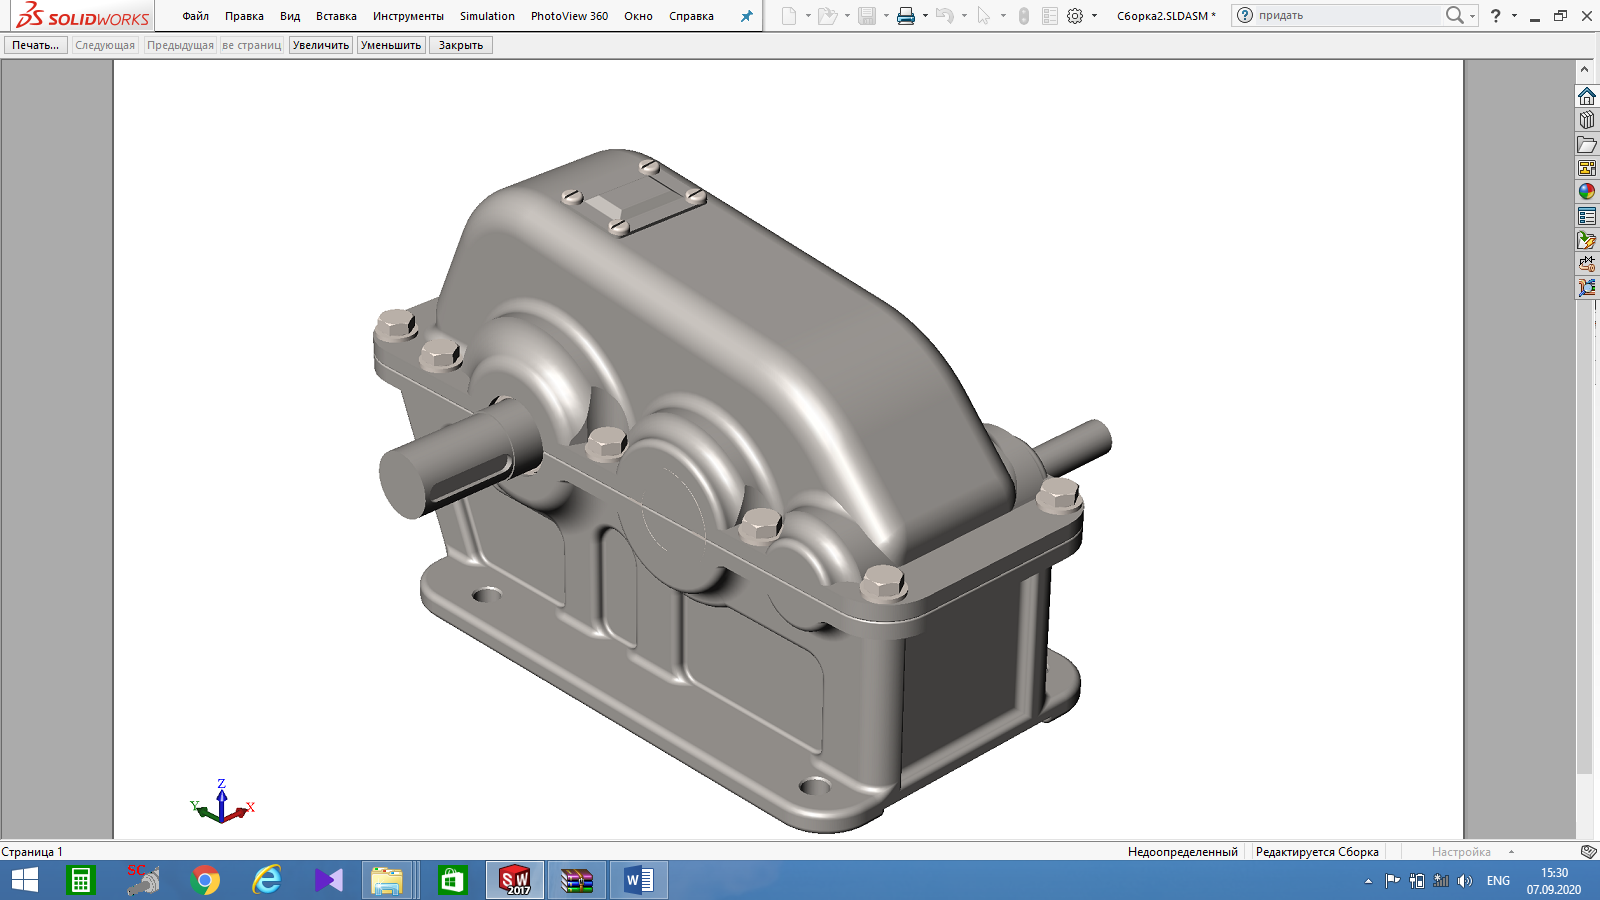Expand the Print dropdown arrow

tap(925, 16)
